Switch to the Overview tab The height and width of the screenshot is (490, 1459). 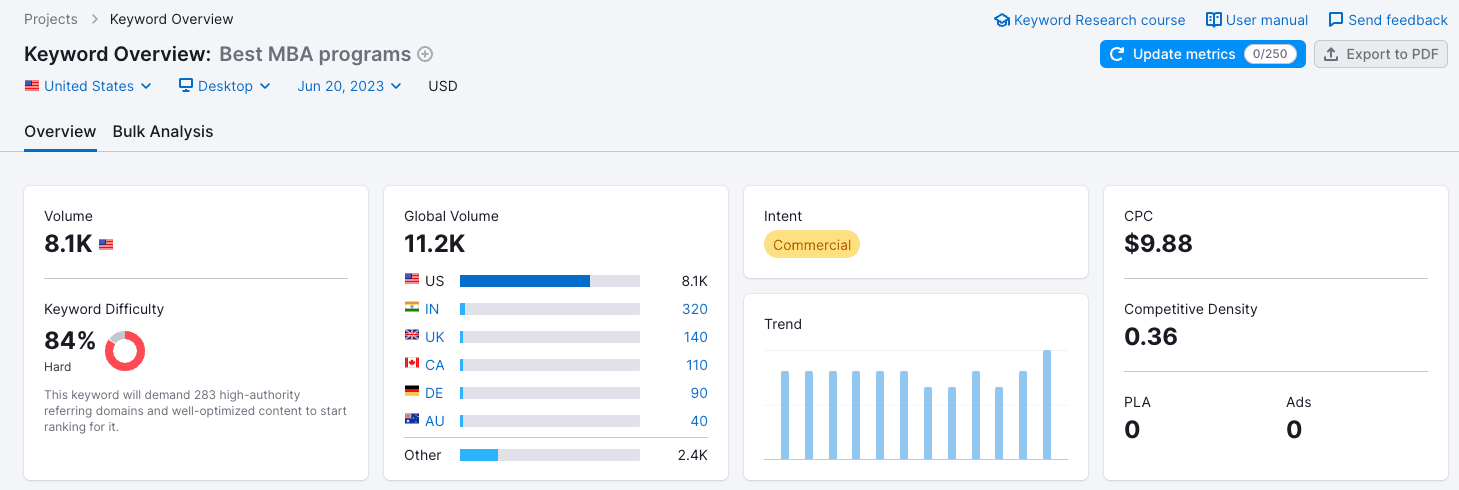(x=60, y=132)
